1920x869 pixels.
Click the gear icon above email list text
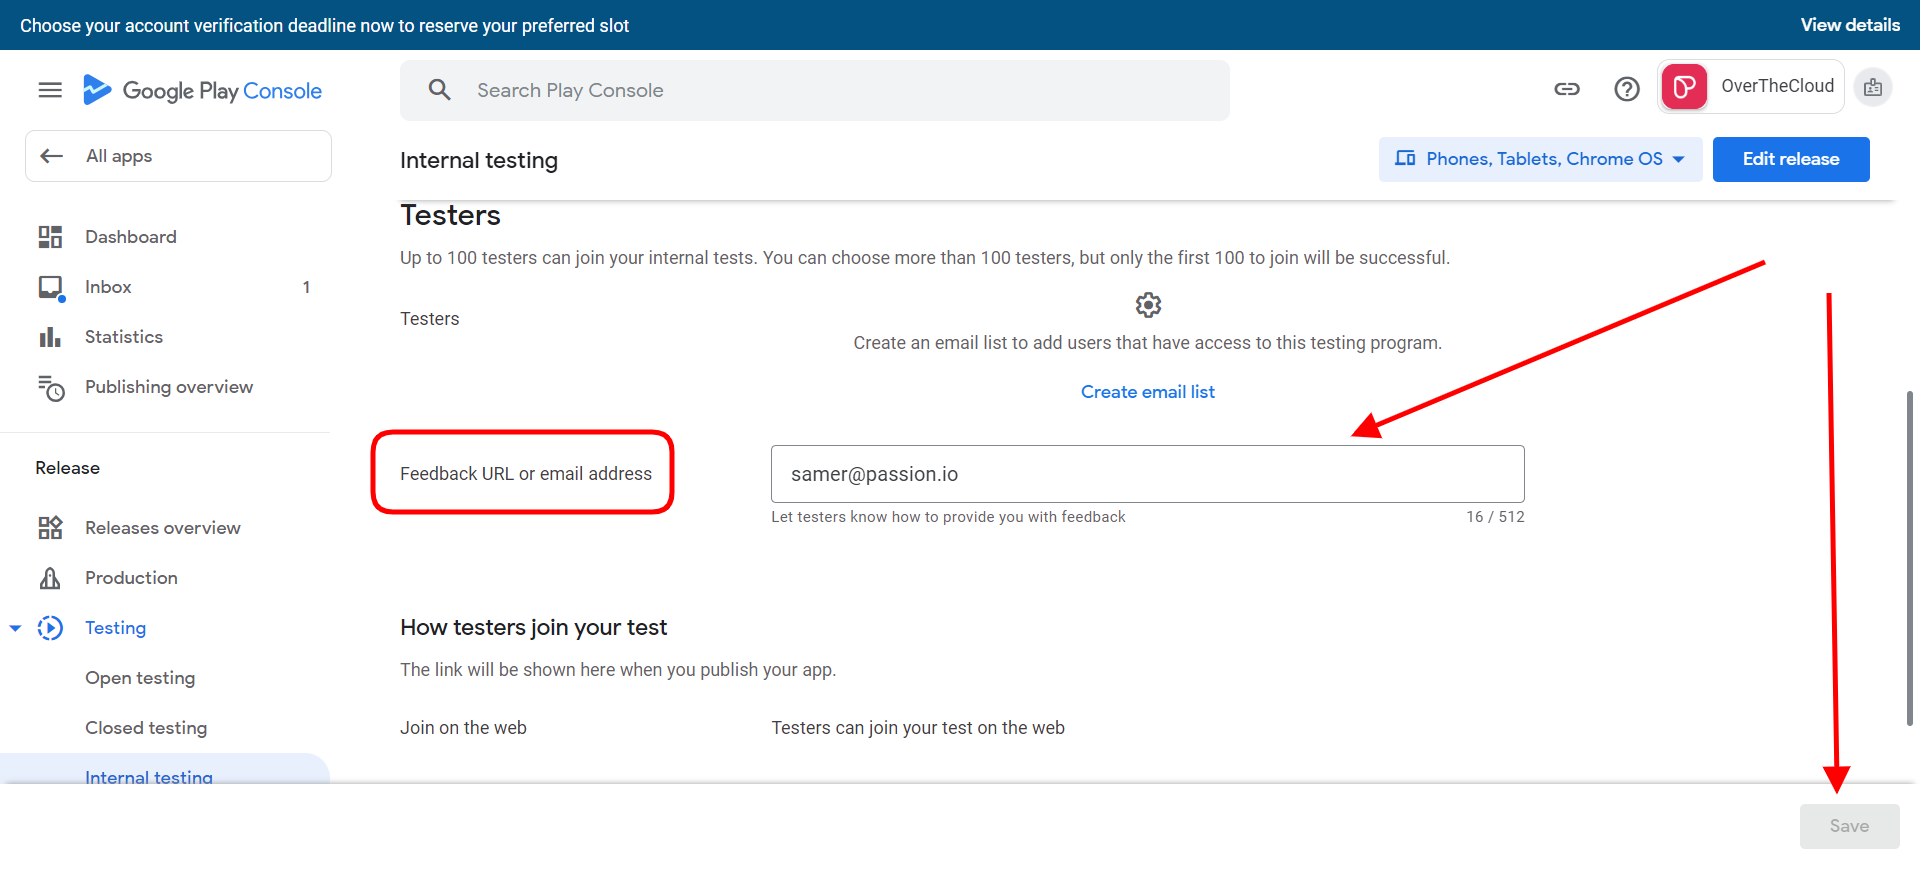(x=1148, y=305)
